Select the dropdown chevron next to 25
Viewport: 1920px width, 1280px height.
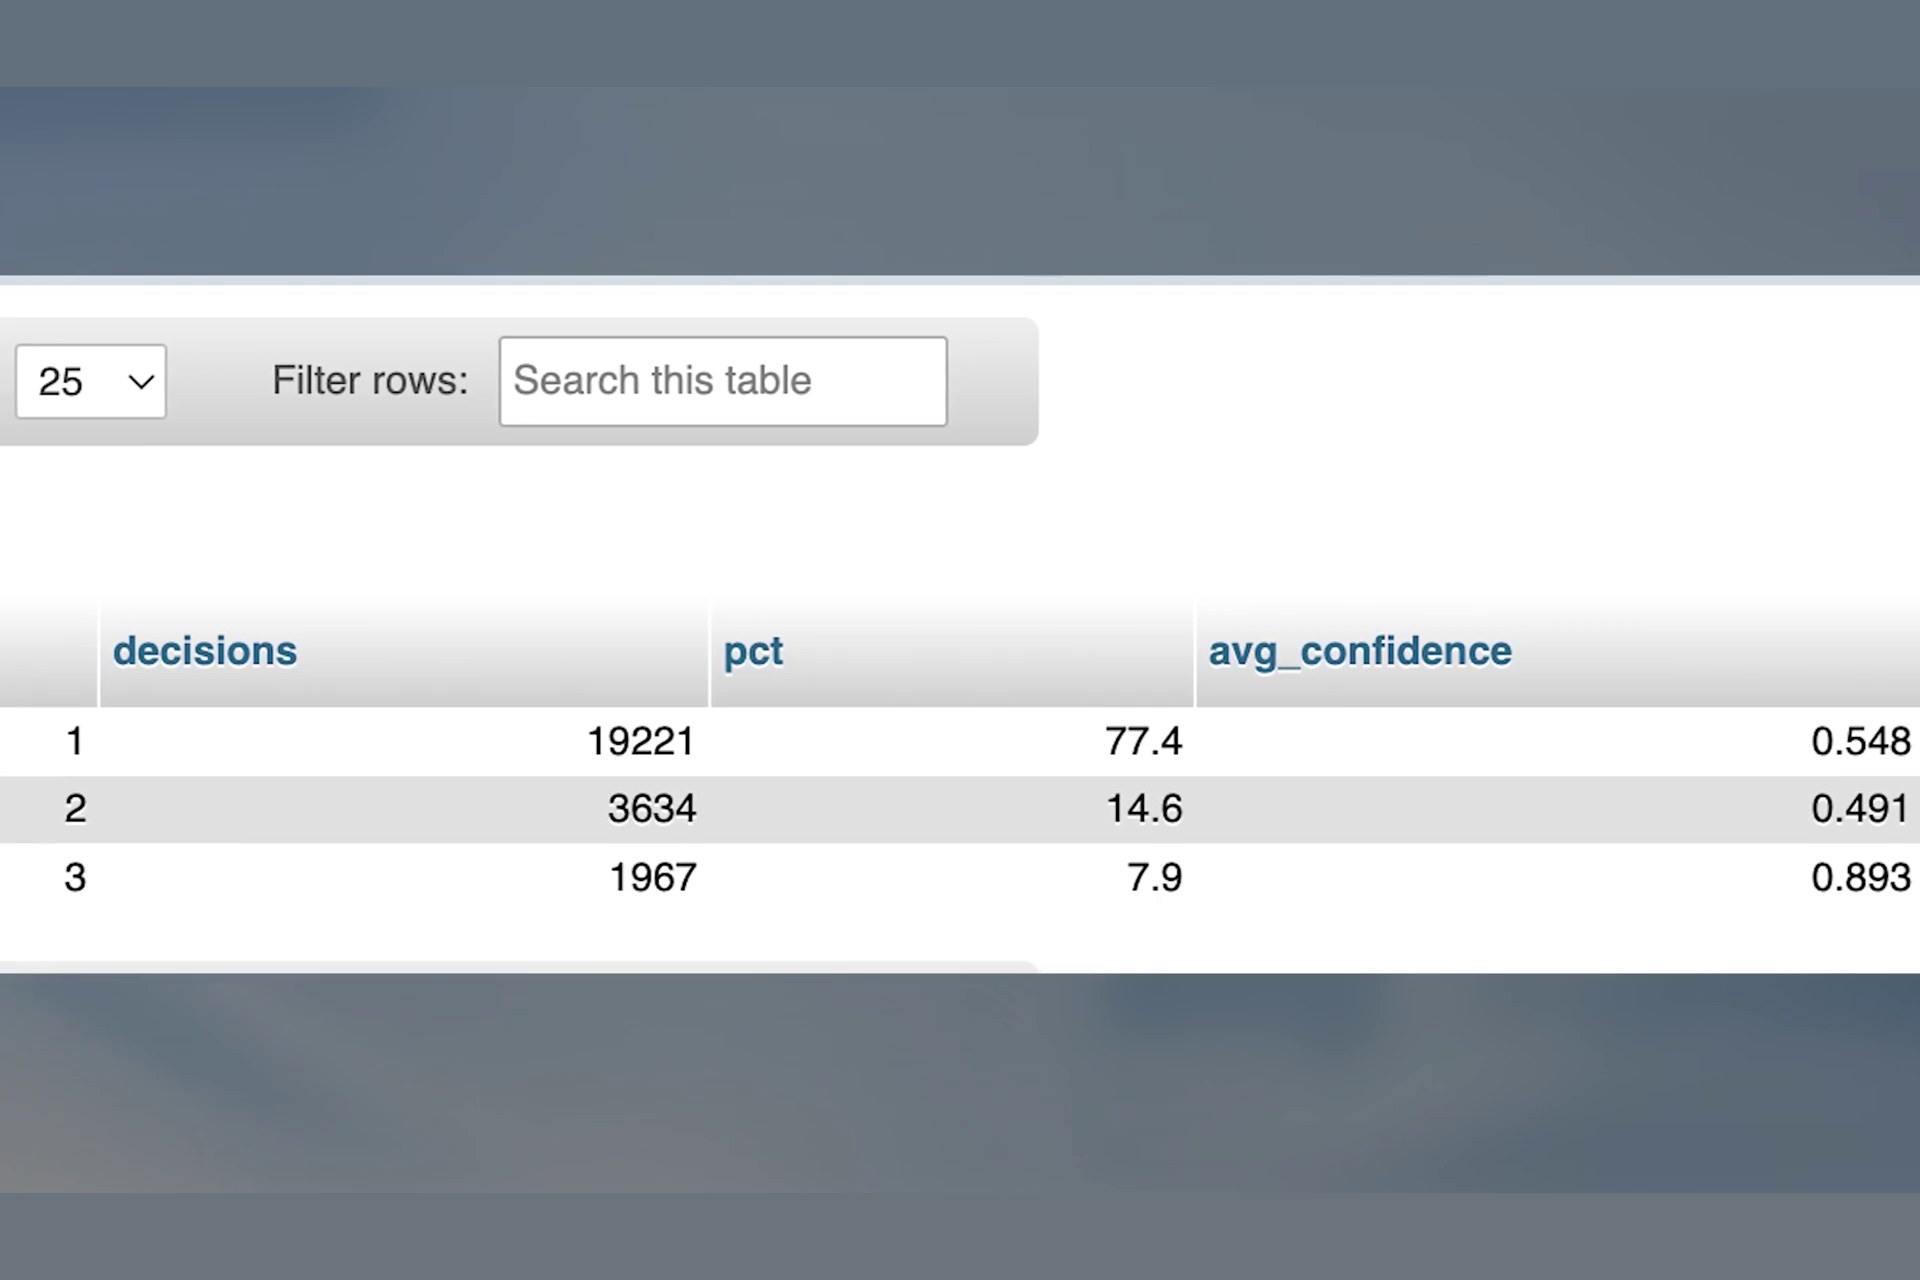tap(142, 381)
